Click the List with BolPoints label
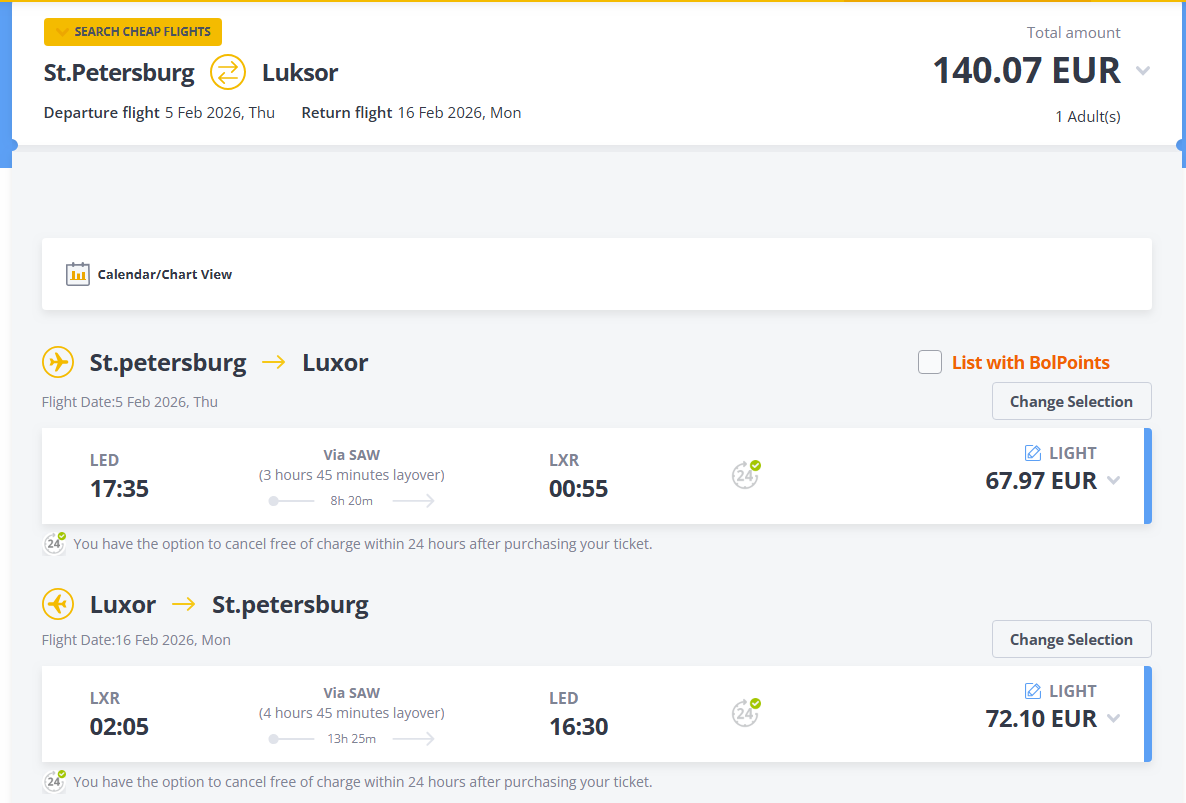1186x803 pixels. 1030,362
